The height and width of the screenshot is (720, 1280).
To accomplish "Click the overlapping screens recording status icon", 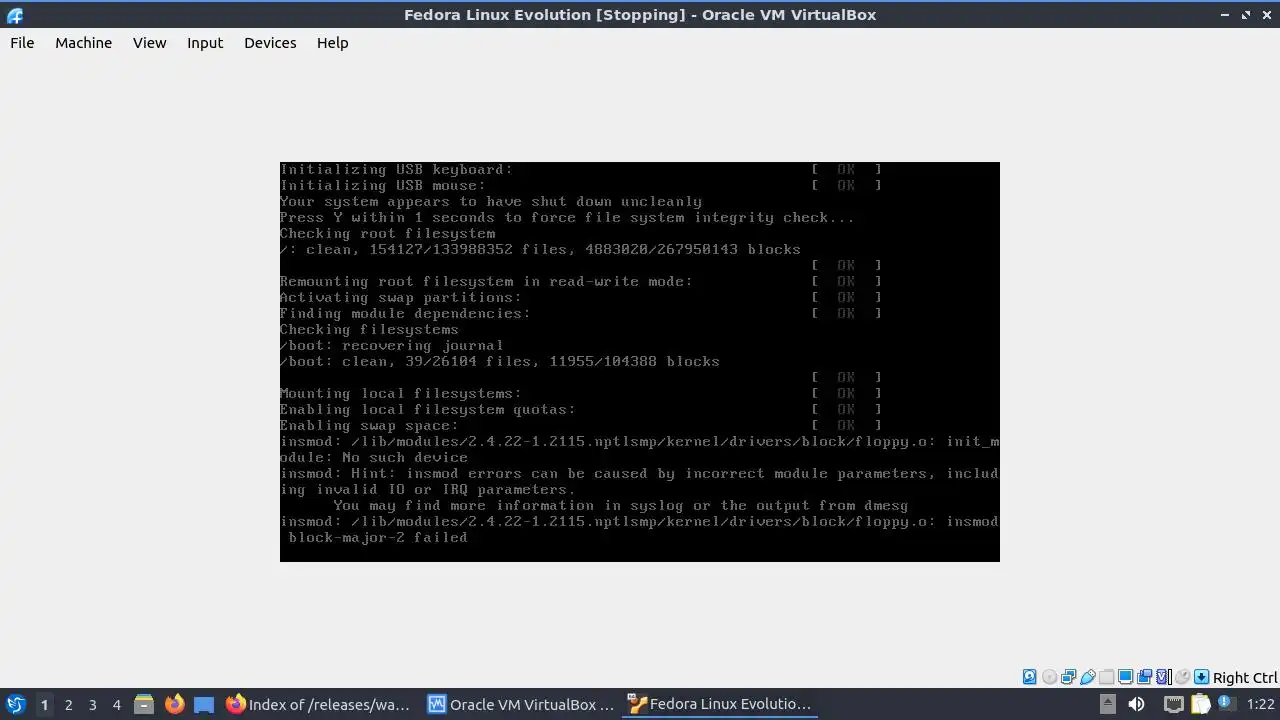I will click(1144, 677).
